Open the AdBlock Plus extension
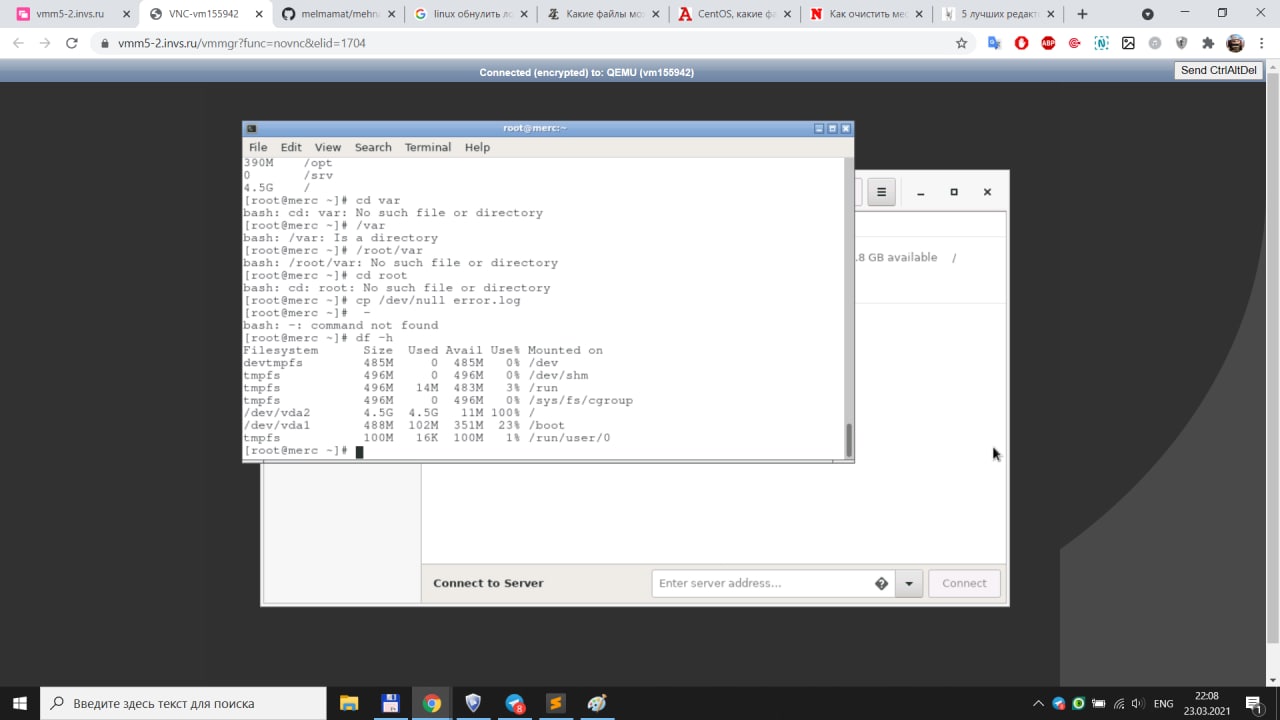1280x720 pixels. tap(1048, 44)
